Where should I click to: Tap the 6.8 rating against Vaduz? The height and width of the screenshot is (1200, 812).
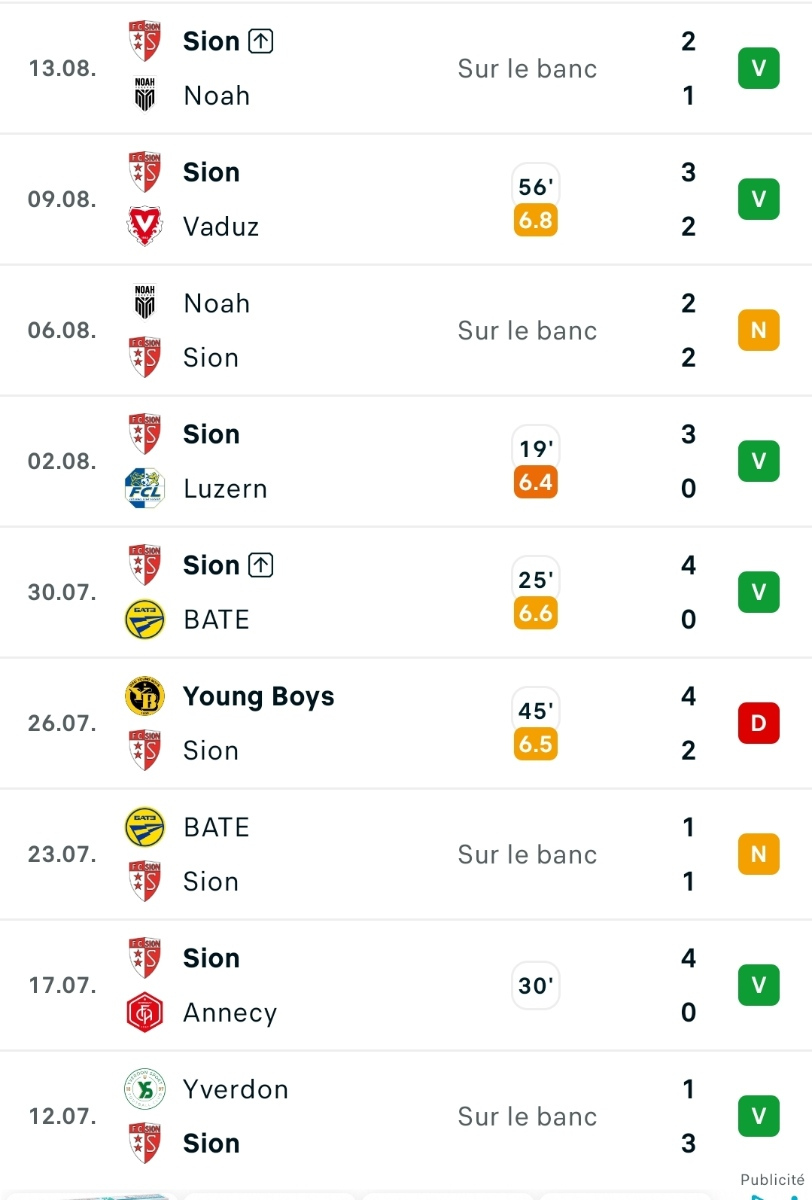pos(536,220)
